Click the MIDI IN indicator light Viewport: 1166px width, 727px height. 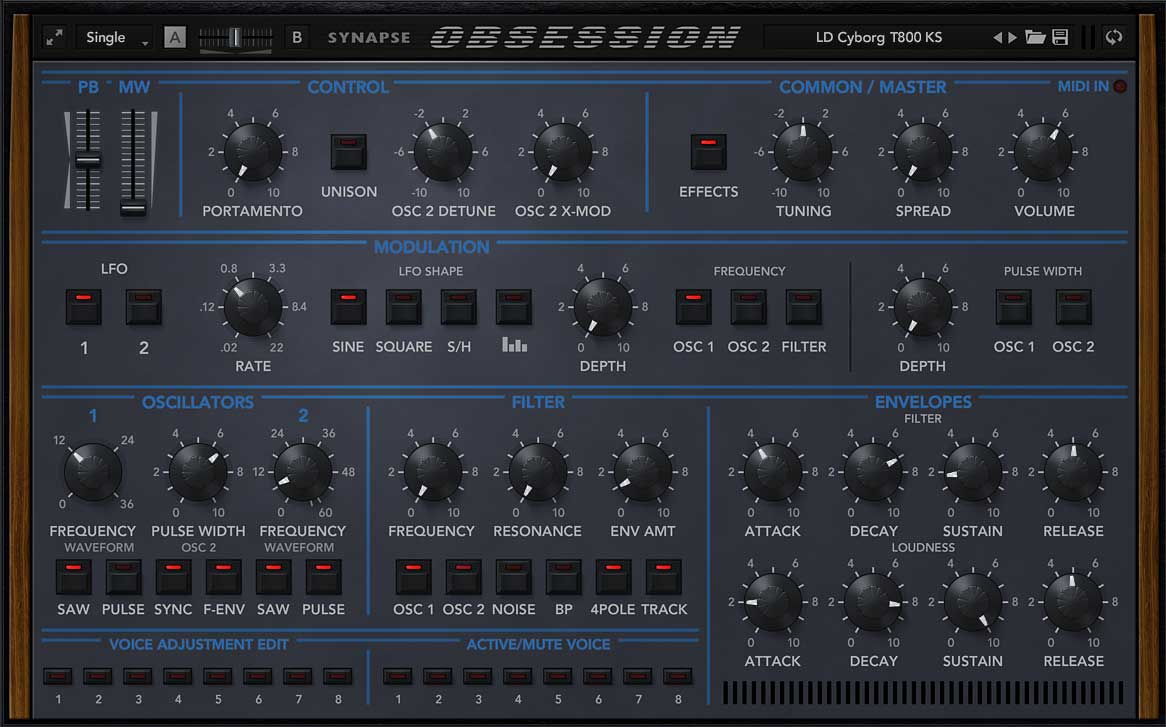coord(1122,86)
